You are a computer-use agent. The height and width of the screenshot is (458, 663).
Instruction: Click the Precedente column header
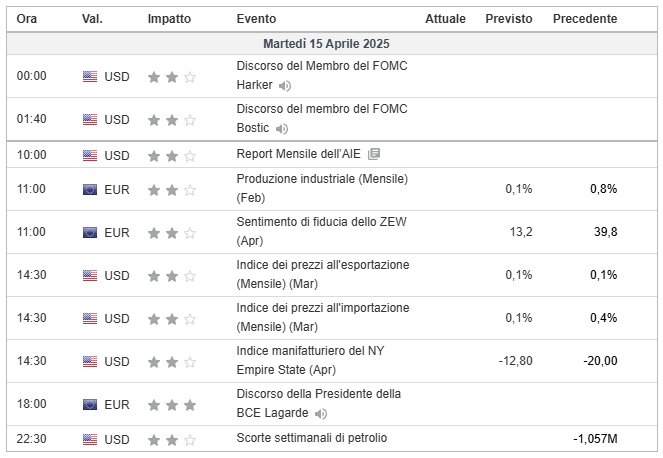pyautogui.click(x=585, y=19)
